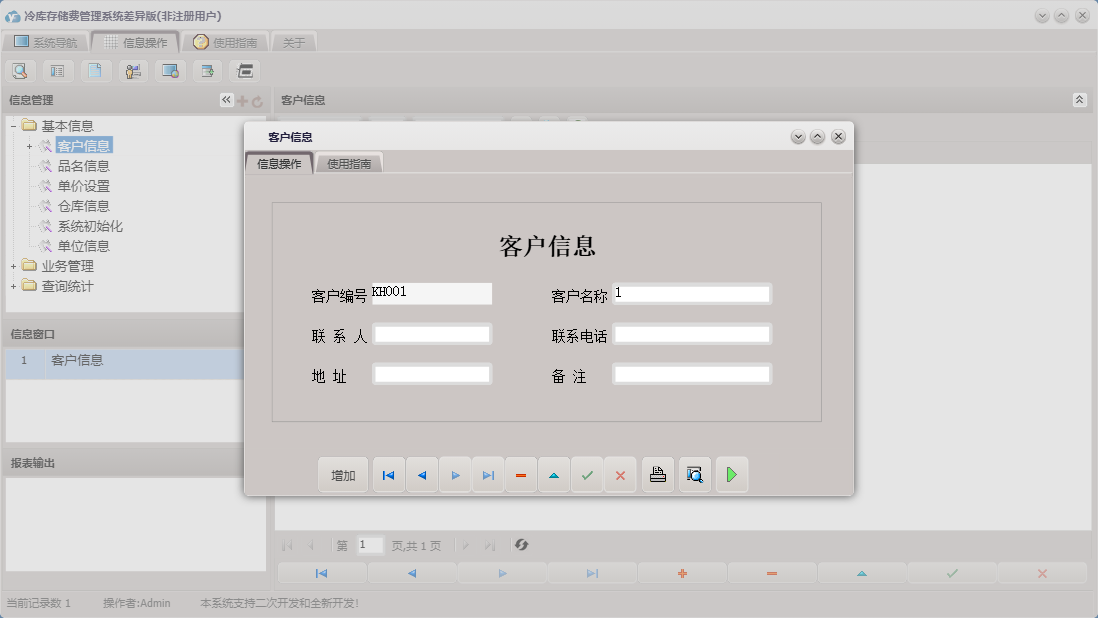1098x618 pixels.
Task: Delete the record with the red minus icon
Action: click(x=520, y=474)
